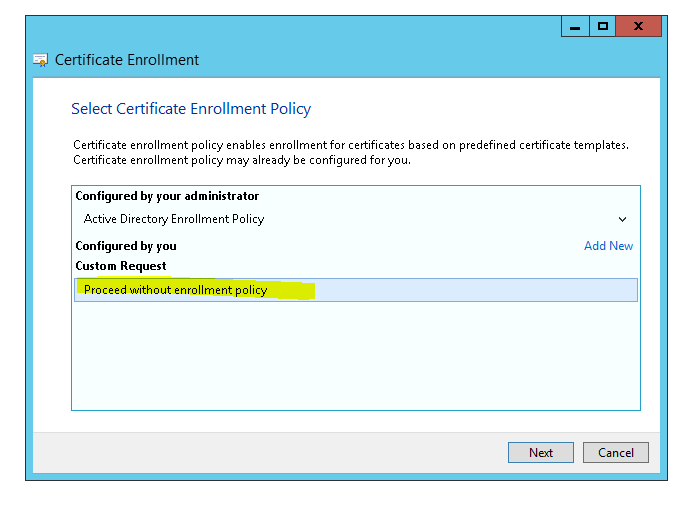689x505 pixels.
Task: Click the blank window title bar area
Action: [300, 28]
